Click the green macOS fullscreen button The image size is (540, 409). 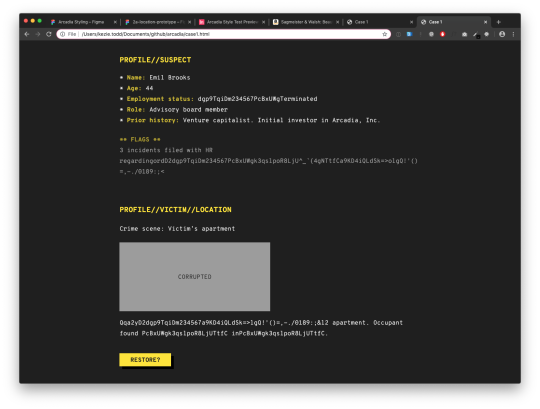pyautogui.click(x=40, y=21)
